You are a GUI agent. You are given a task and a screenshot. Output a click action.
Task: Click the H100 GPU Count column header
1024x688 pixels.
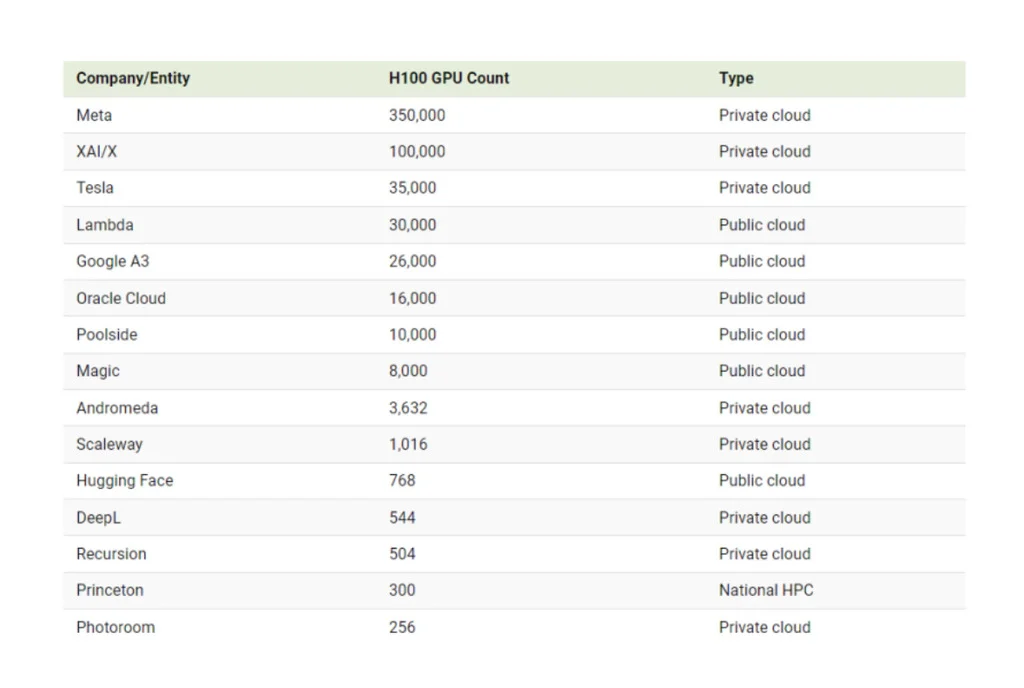point(449,78)
